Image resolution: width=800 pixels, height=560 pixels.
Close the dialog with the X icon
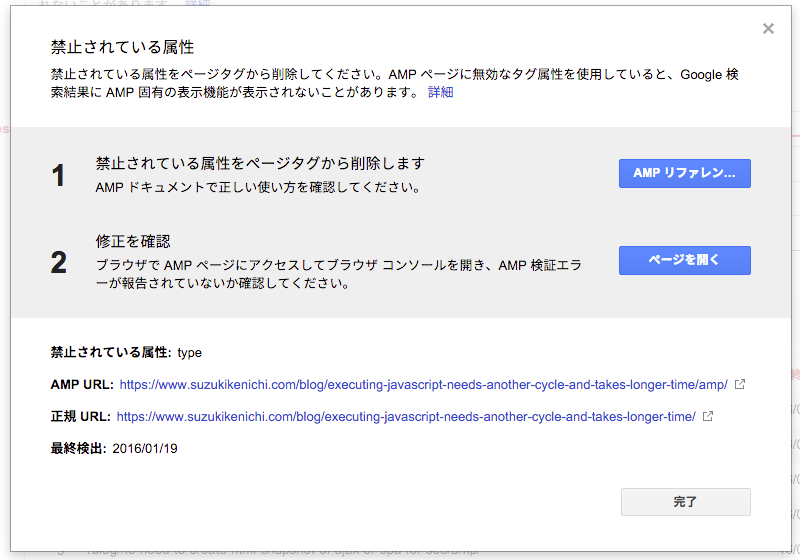[768, 29]
